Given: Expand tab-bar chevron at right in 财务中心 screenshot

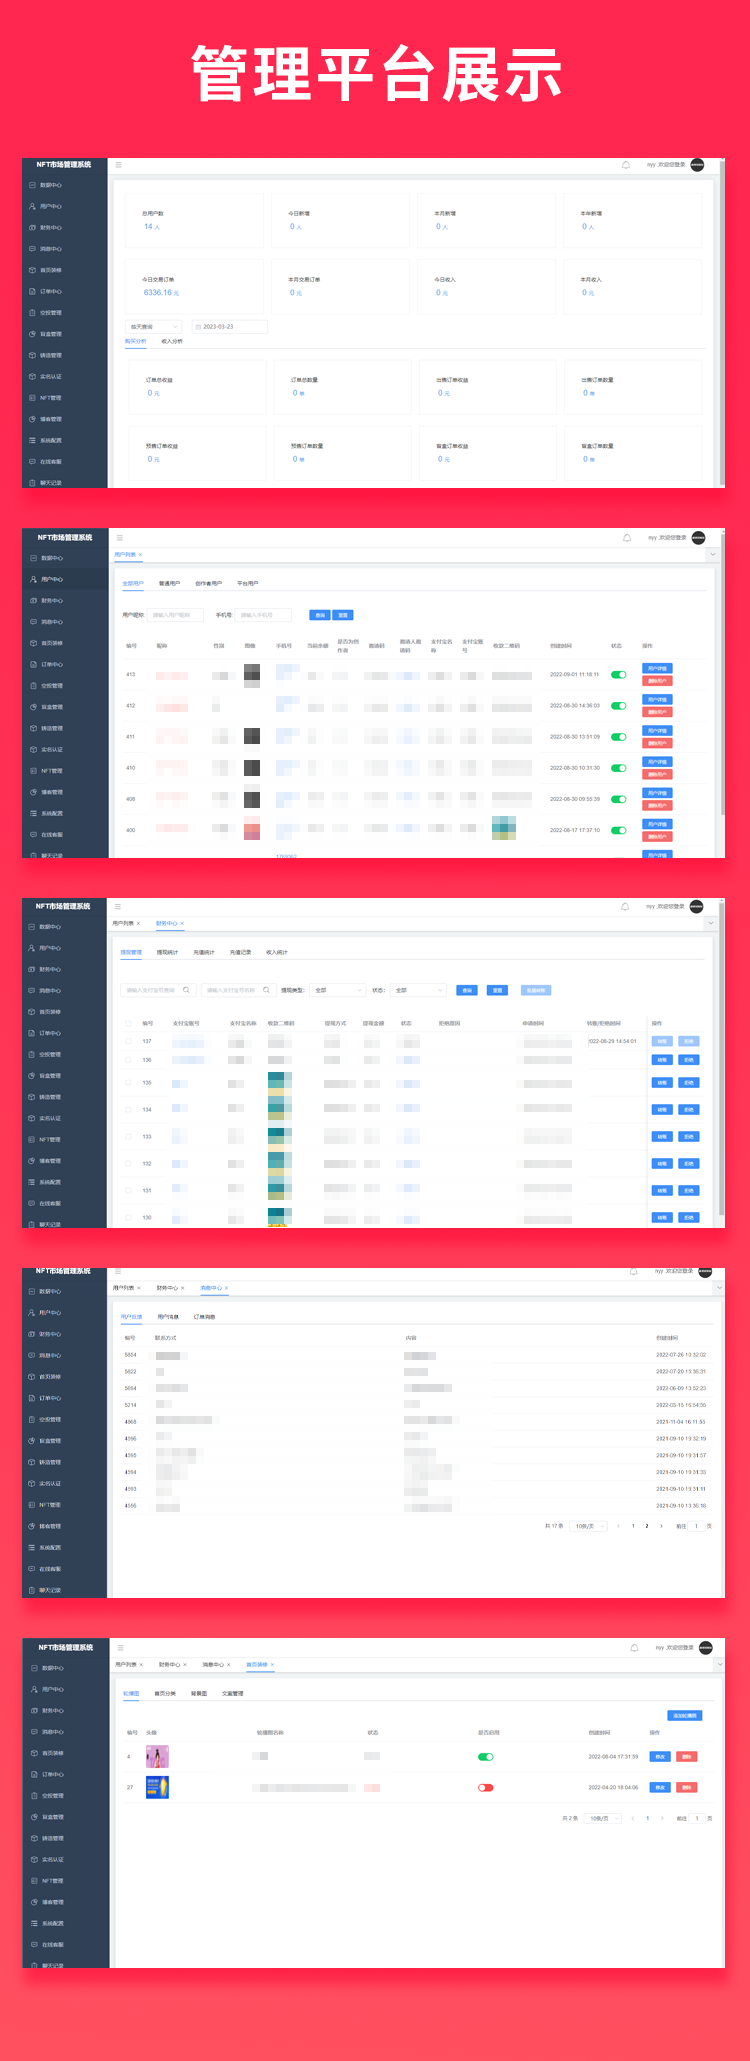Looking at the screenshot, I should coord(711,924).
